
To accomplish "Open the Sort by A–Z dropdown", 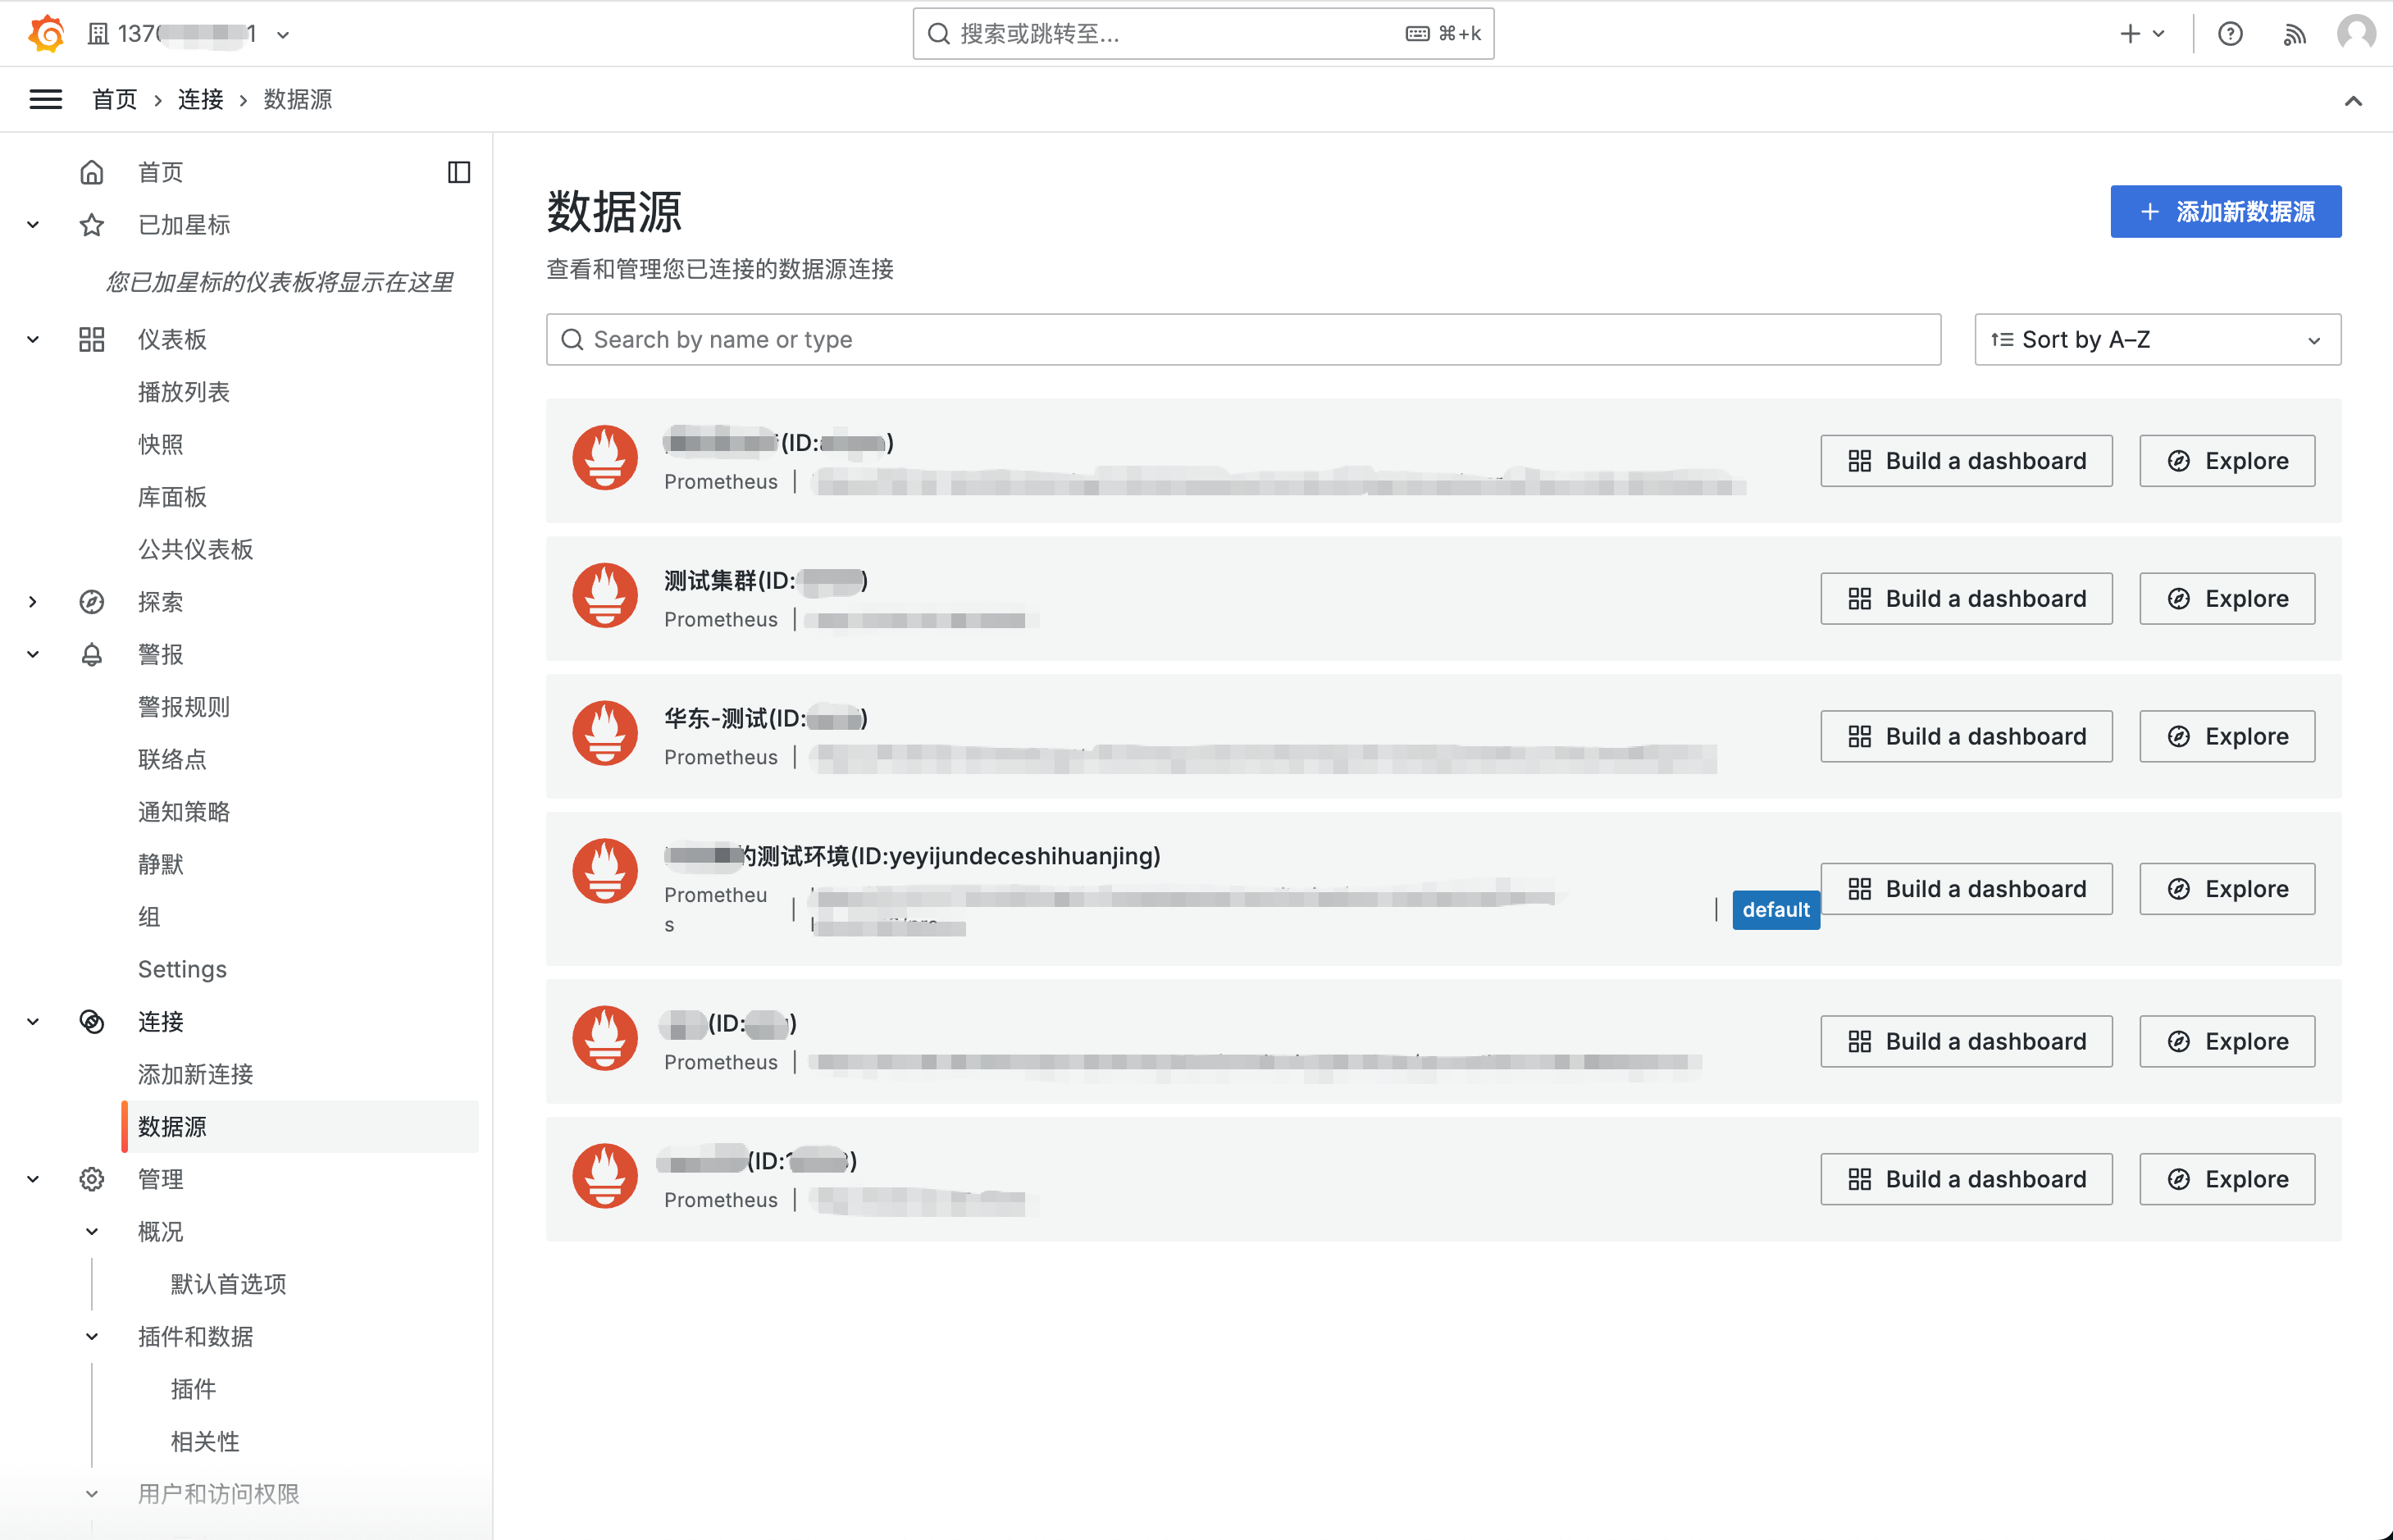I will 2156,340.
